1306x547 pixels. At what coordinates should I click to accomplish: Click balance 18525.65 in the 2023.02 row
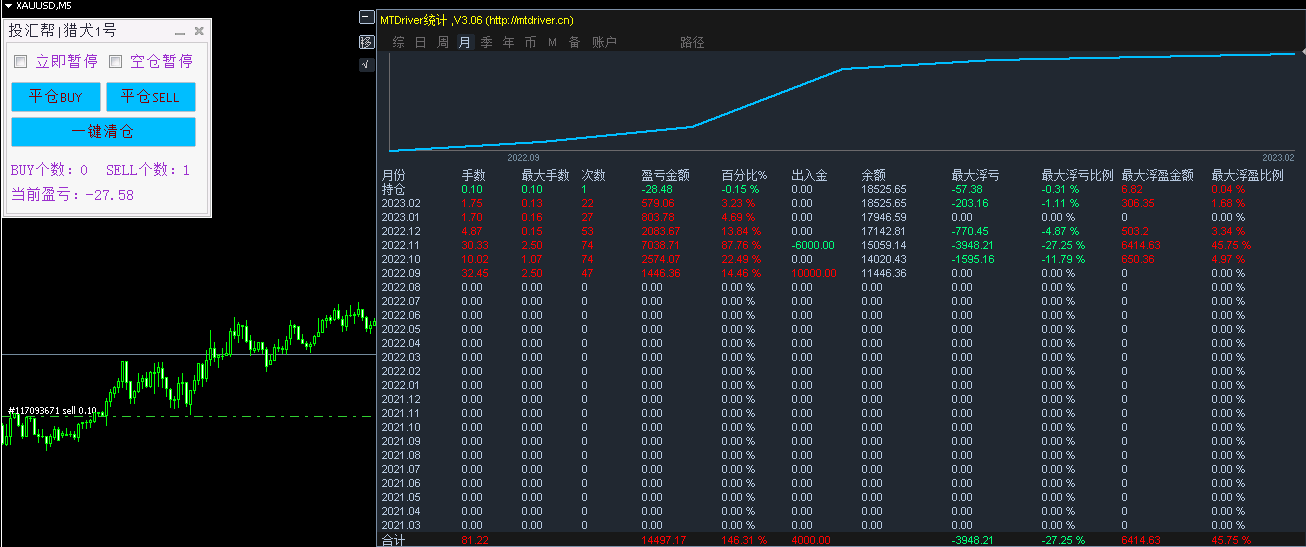point(884,203)
